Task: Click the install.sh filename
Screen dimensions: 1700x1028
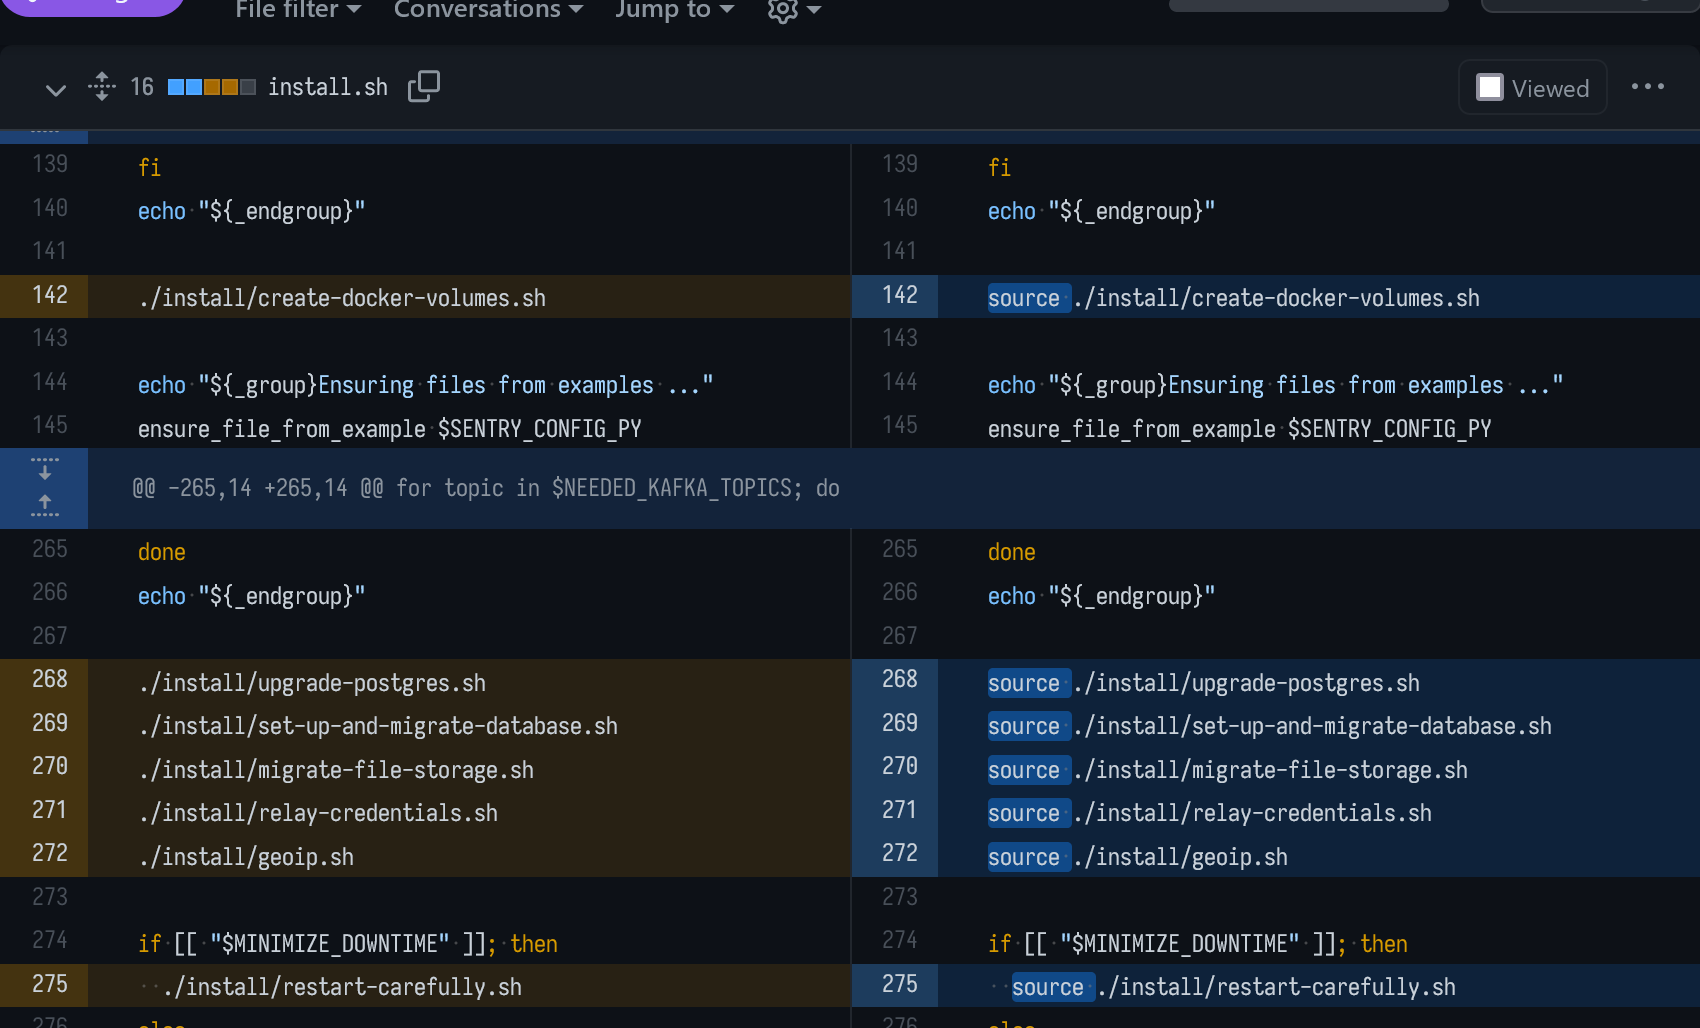Action: pos(328,87)
